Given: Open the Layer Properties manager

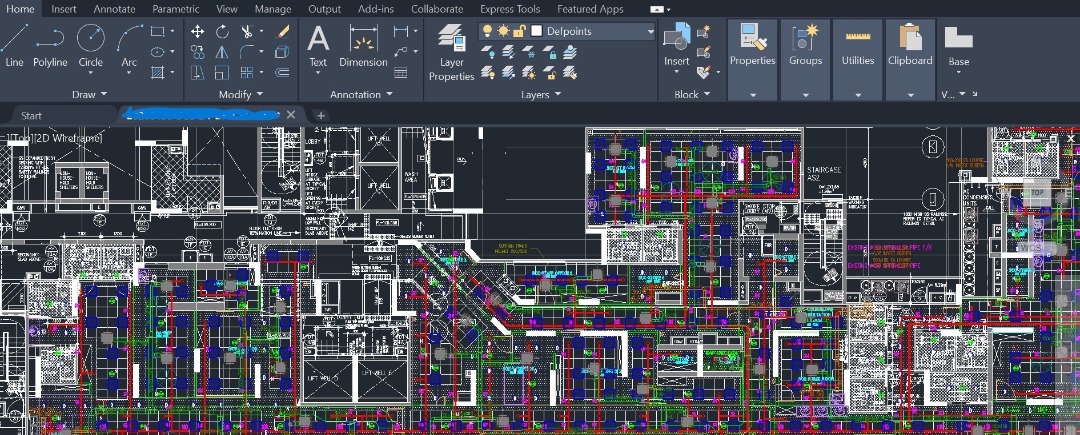Looking at the screenshot, I should tap(452, 52).
